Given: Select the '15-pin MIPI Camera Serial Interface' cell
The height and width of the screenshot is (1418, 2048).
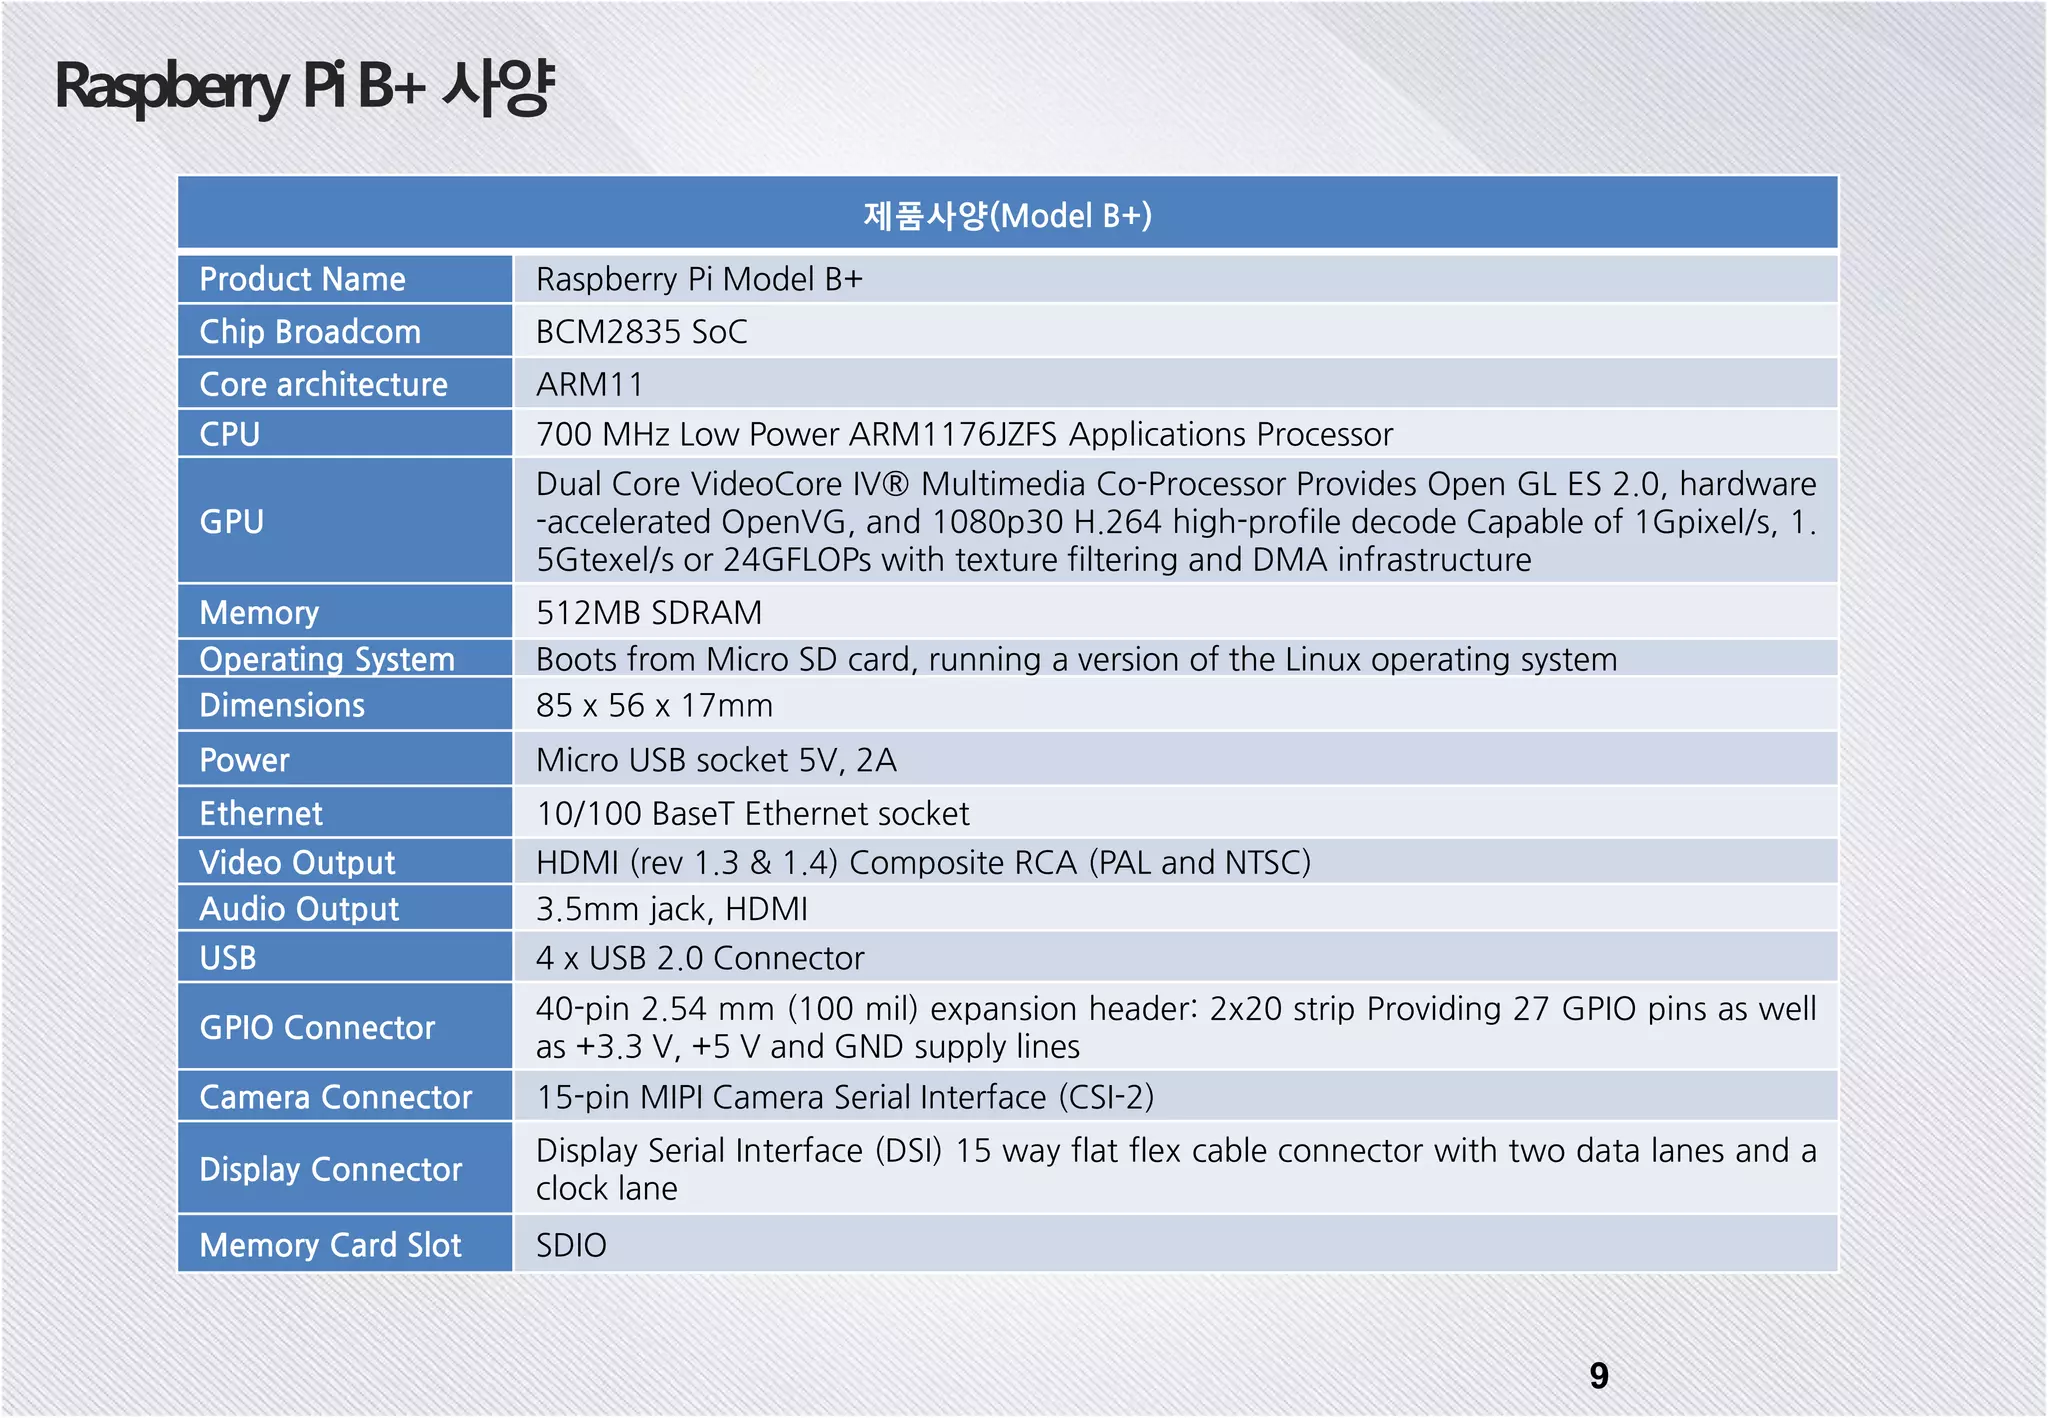Looking at the screenshot, I should point(1176,1096).
